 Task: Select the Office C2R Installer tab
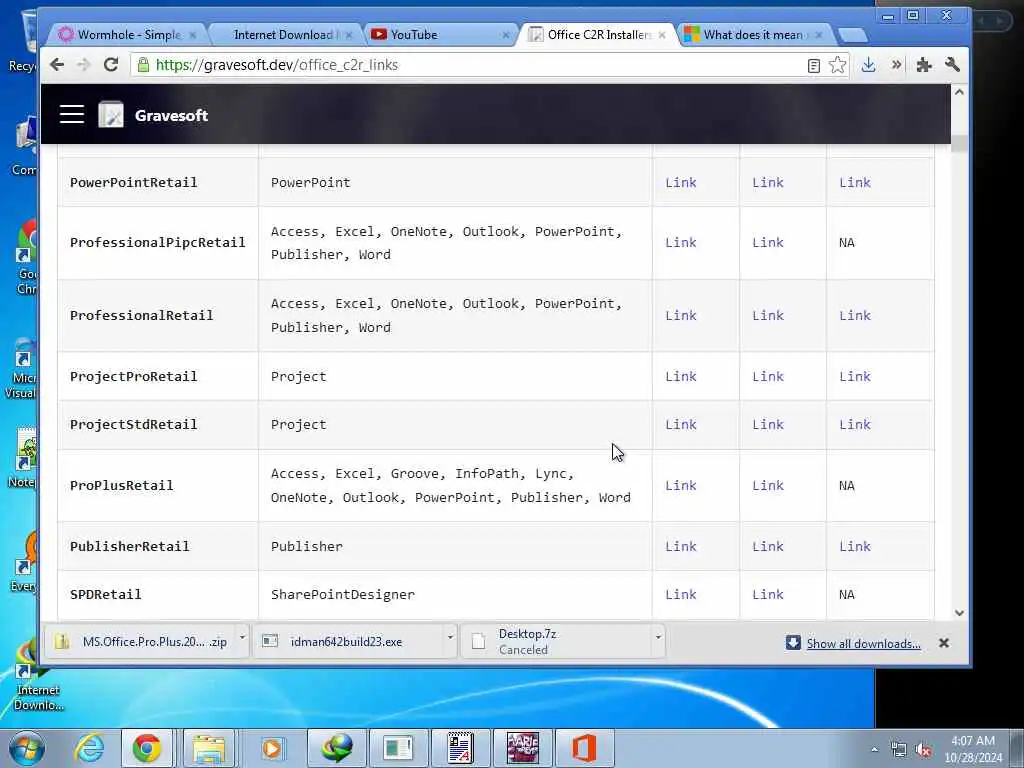tap(598, 35)
